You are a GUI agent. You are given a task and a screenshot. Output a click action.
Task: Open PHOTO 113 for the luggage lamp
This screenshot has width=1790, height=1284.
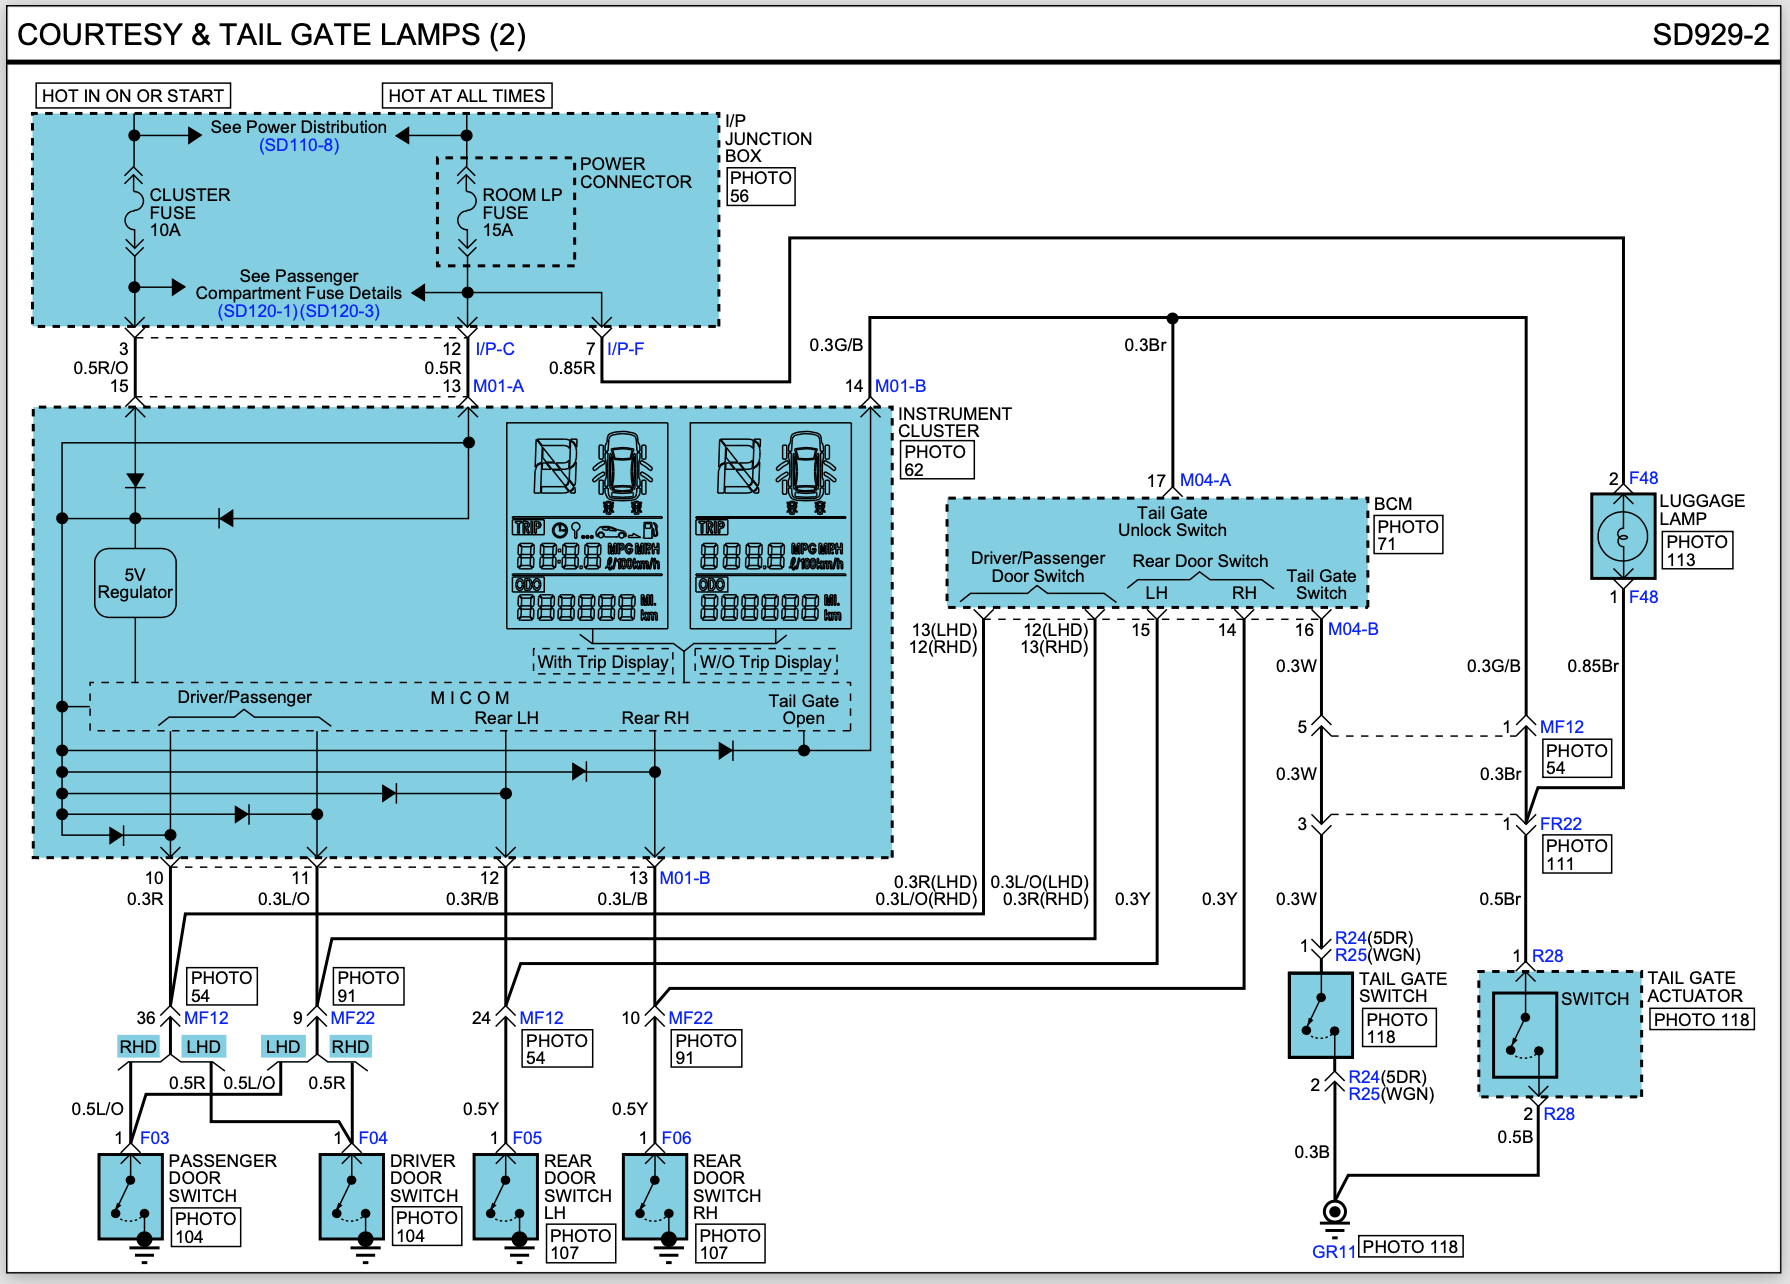click(1696, 550)
